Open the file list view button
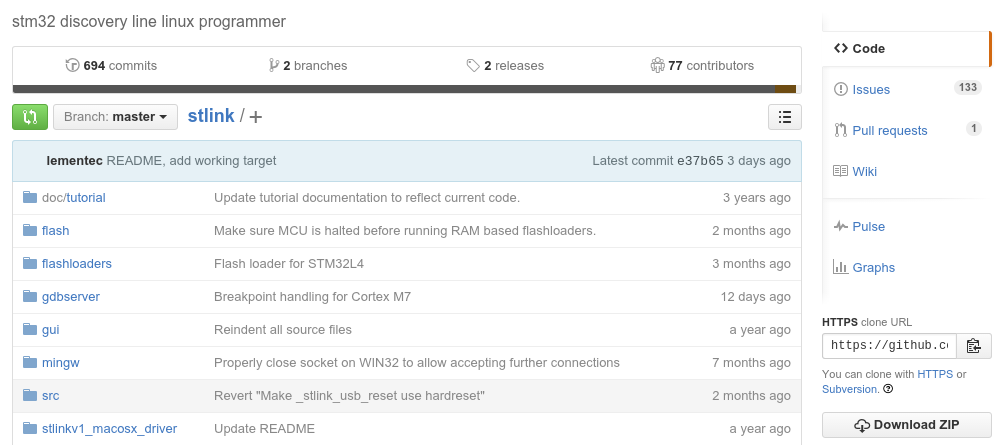 coord(784,117)
